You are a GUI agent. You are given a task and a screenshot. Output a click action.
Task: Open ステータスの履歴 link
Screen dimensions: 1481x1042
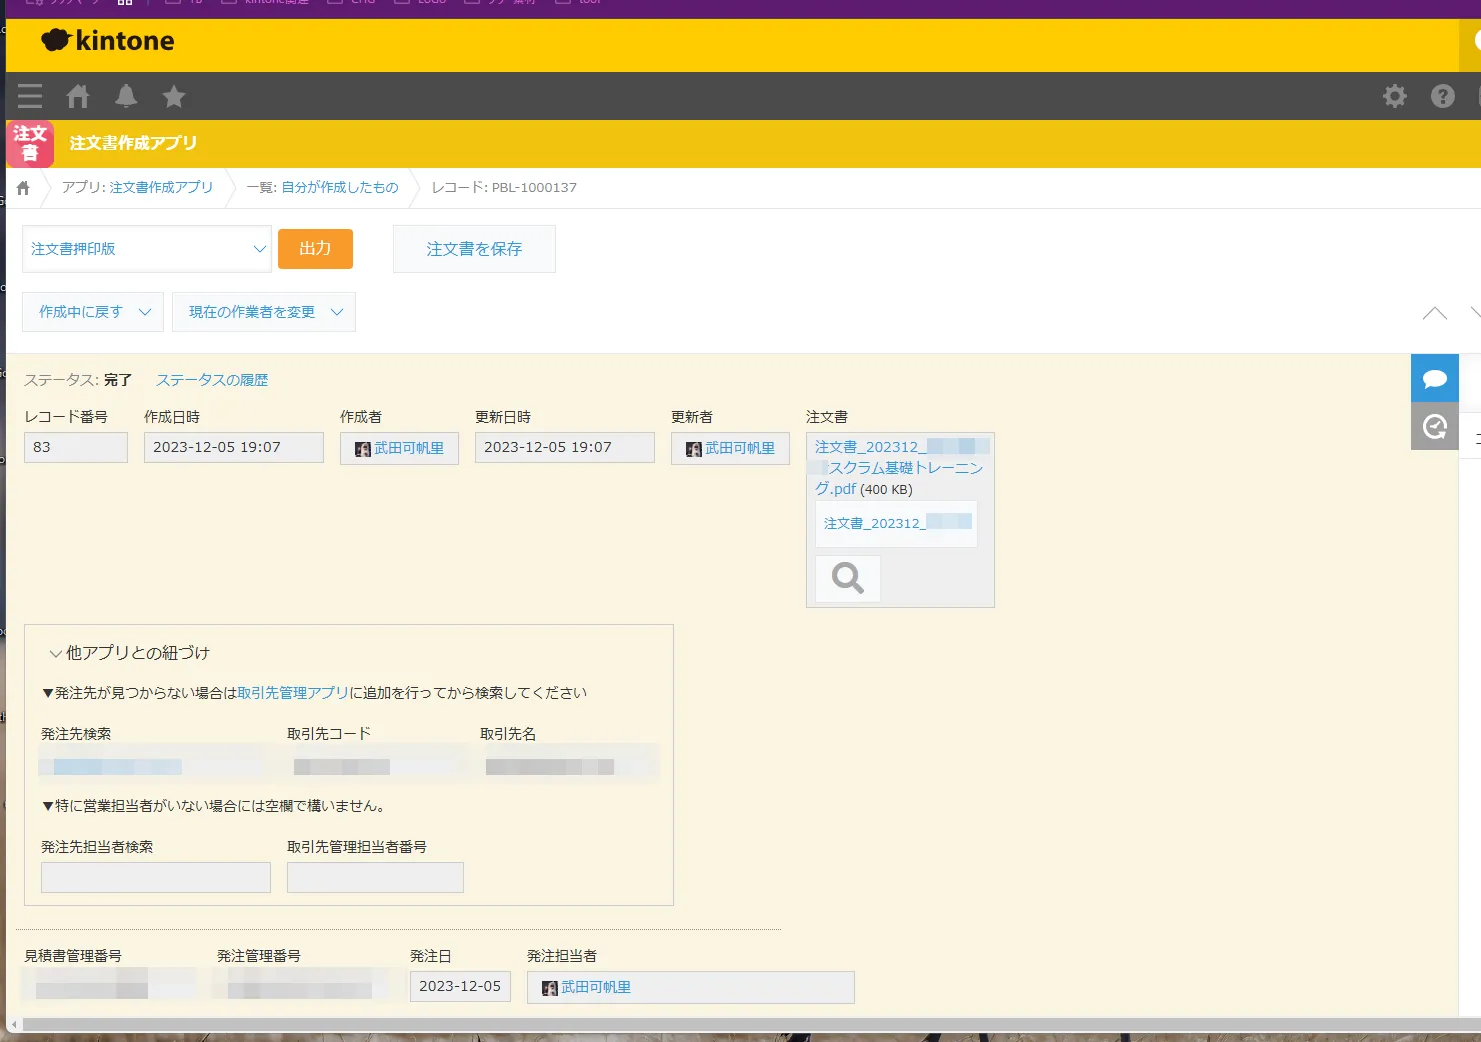coord(212,380)
